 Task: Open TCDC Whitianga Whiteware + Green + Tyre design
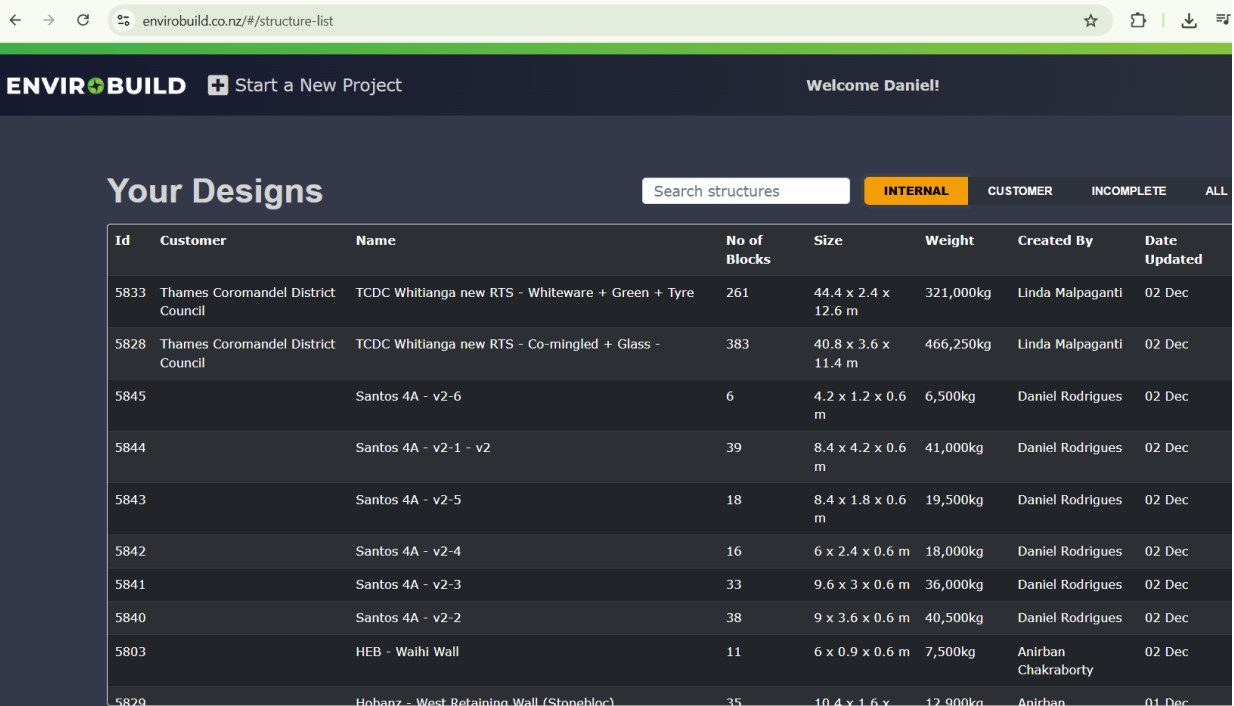(x=525, y=293)
